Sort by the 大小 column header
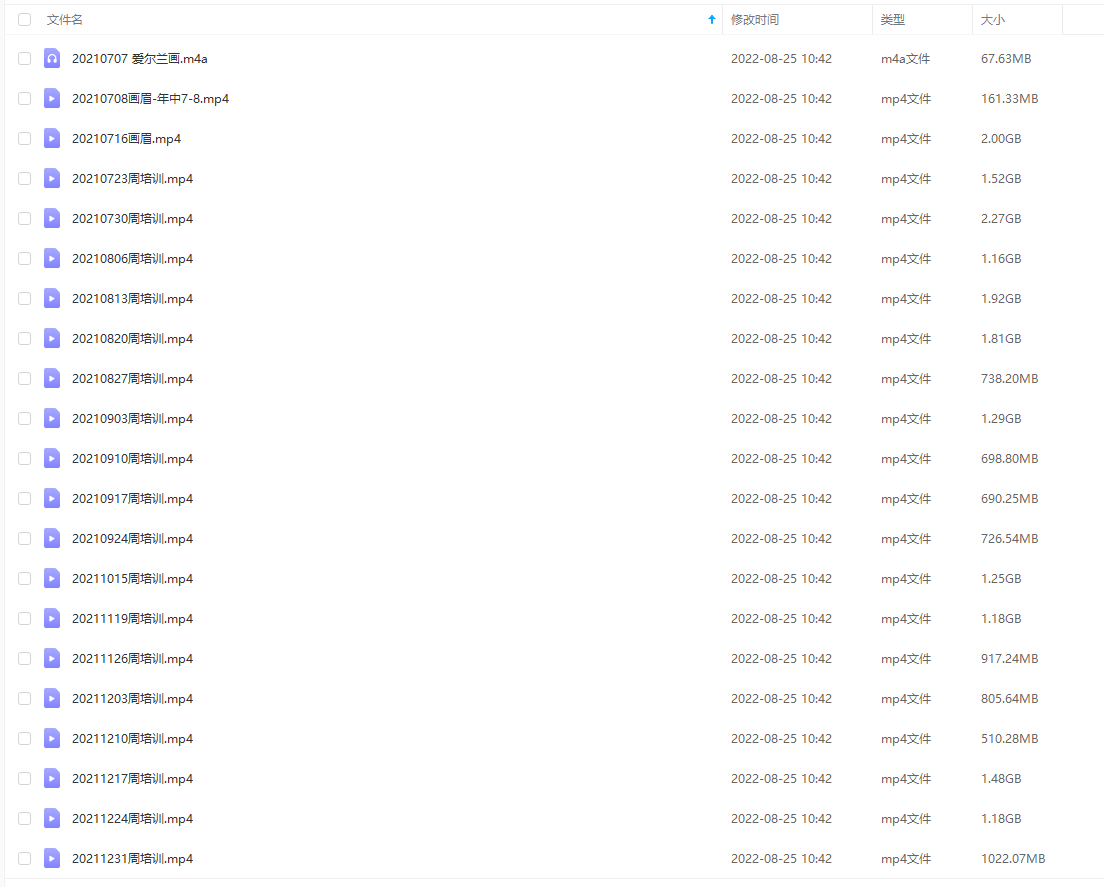Viewport: 1104px width, 887px height. click(992, 19)
